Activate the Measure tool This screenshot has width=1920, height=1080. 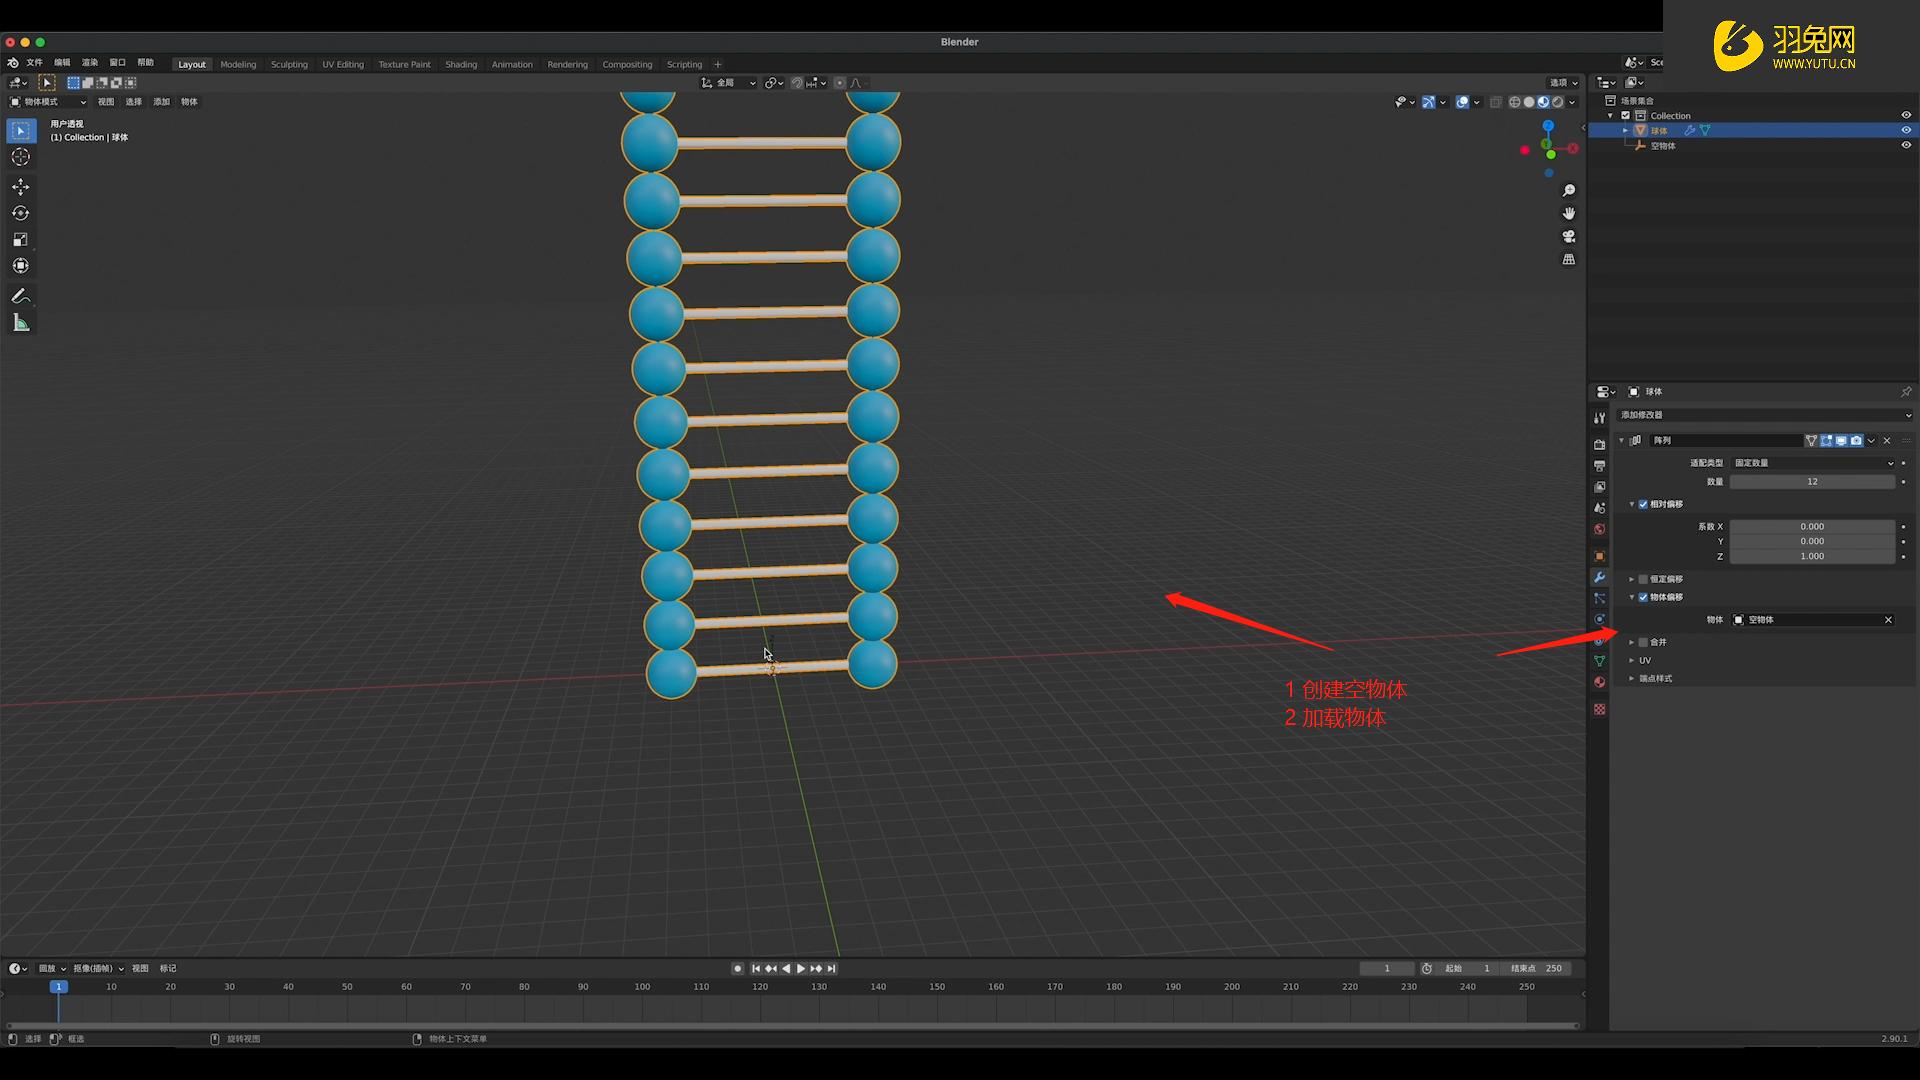pyautogui.click(x=21, y=321)
